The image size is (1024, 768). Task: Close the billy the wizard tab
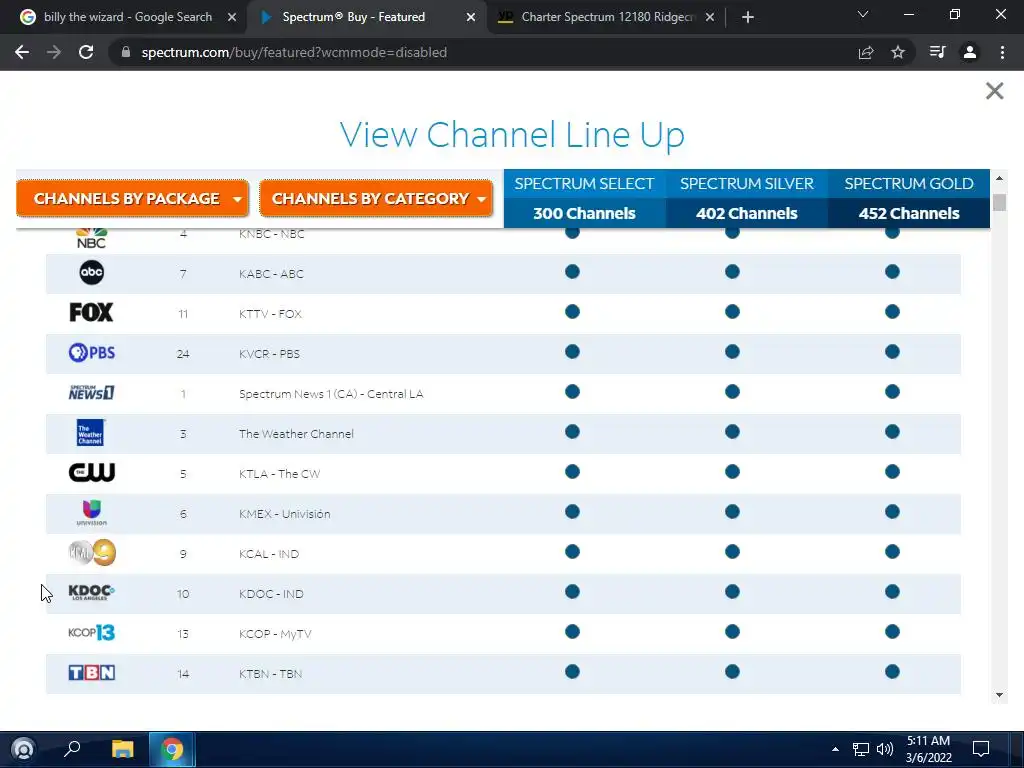point(232,18)
